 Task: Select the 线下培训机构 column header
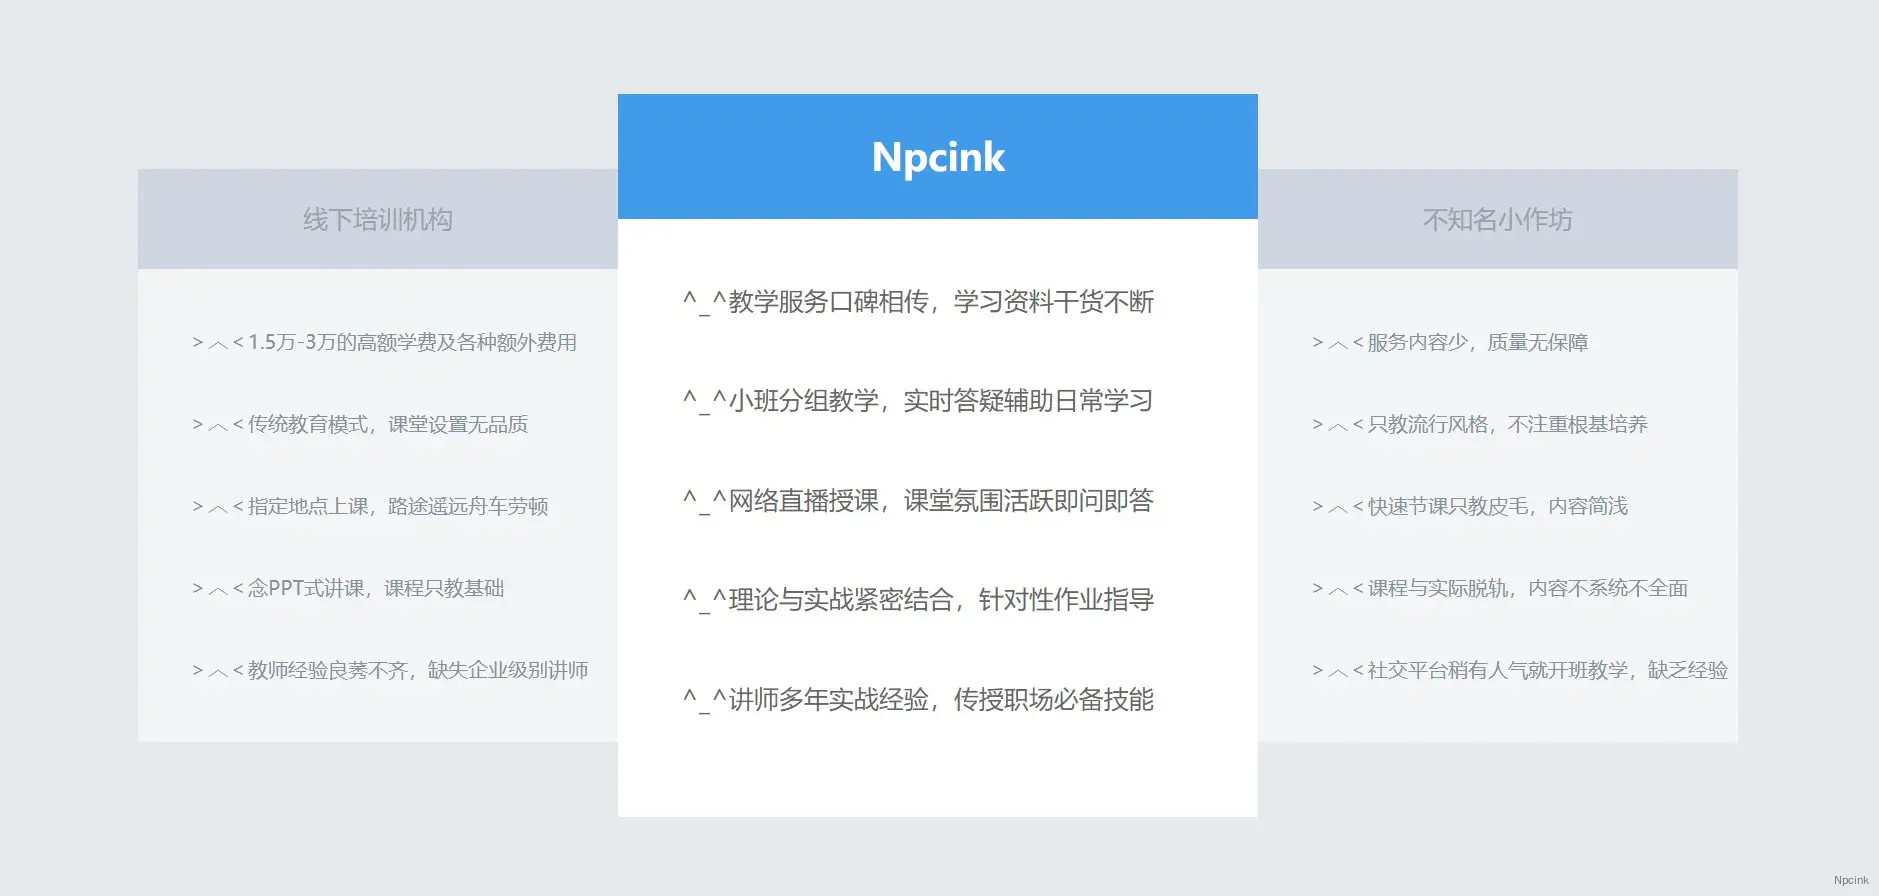click(377, 220)
